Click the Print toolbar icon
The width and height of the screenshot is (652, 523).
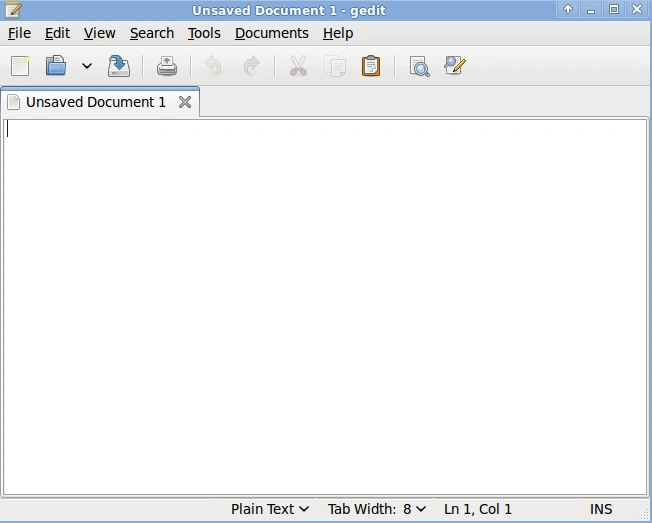(167, 66)
